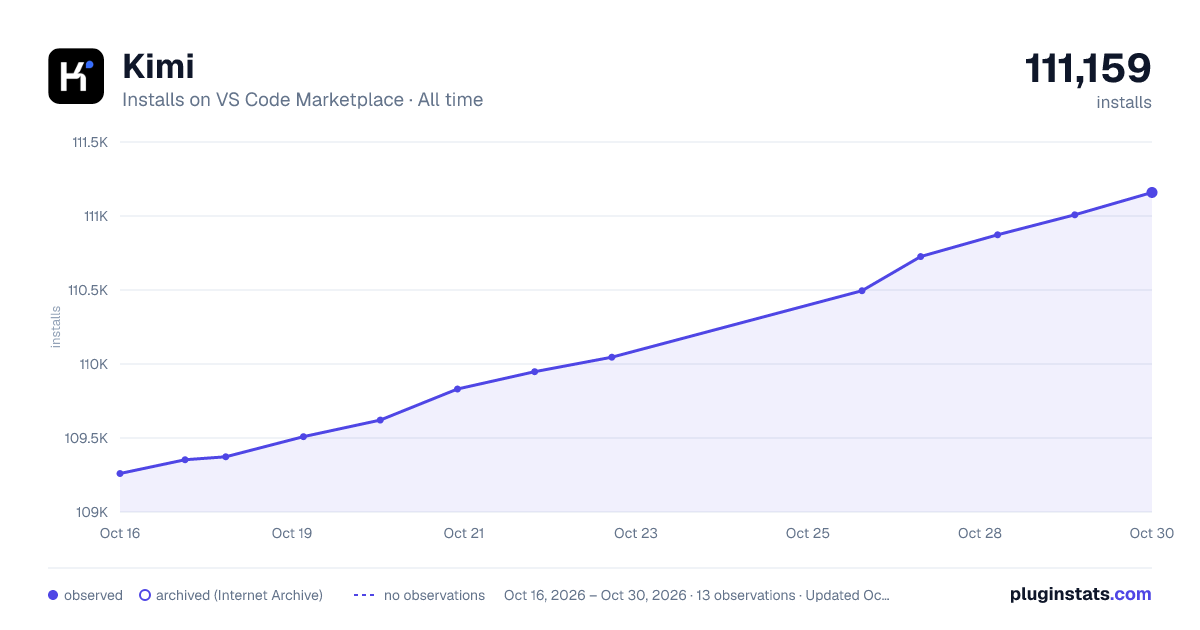
Task: Click the 111,159 total installs figure
Action: (x=1088, y=68)
